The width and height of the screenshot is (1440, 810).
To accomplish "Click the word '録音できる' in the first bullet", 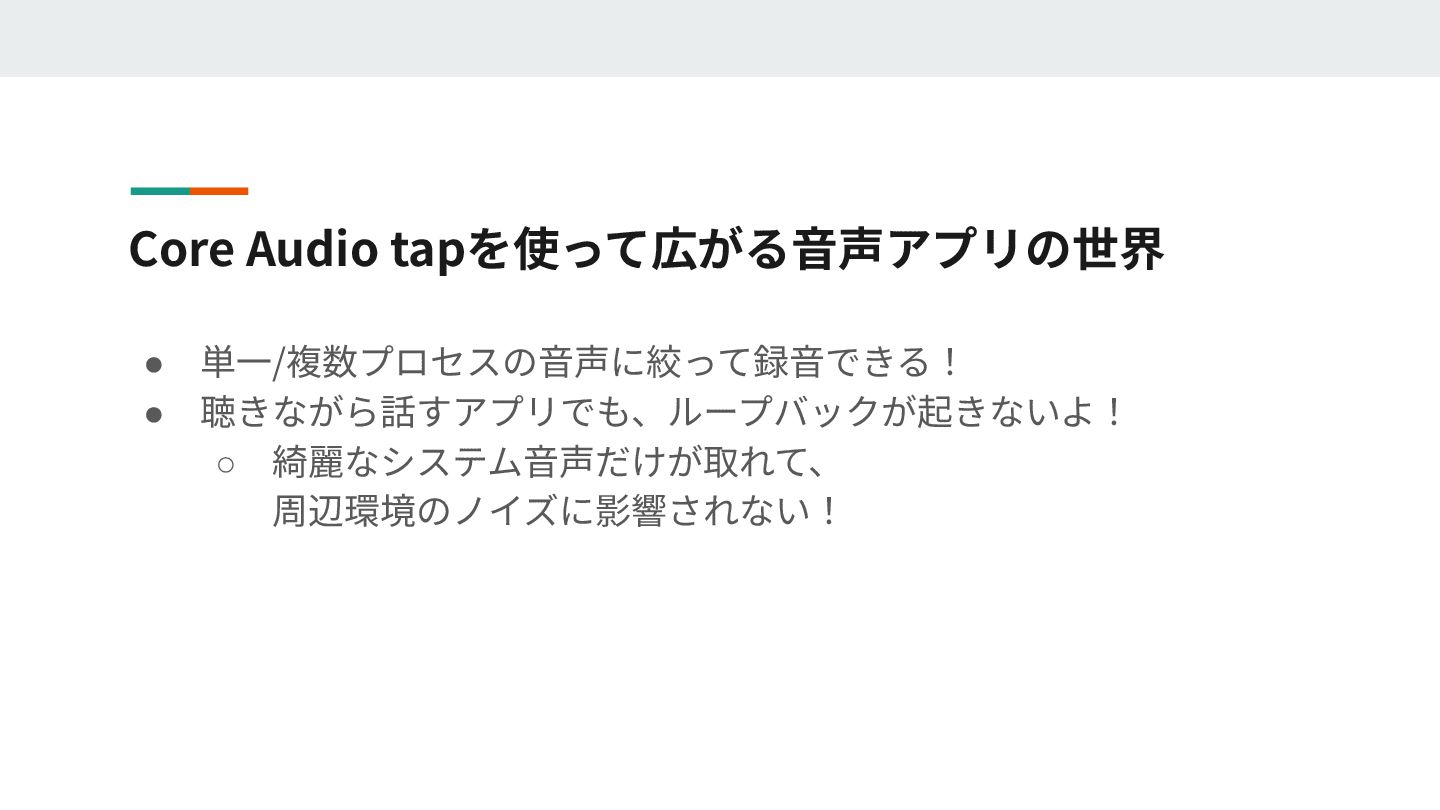I will pyautogui.click(x=841, y=362).
